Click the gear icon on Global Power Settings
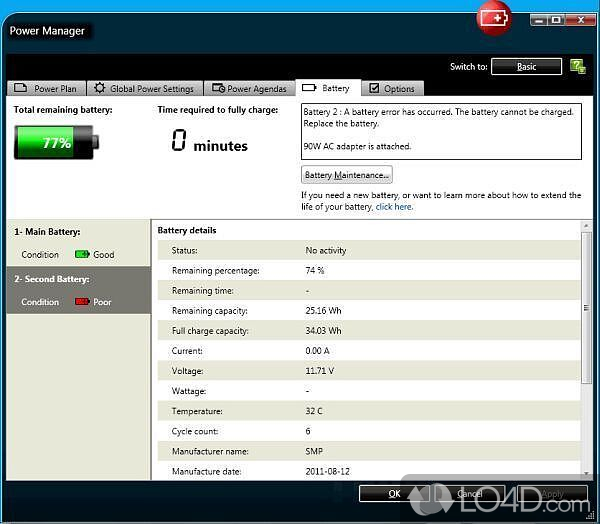The height and width of the screenshot is (524, 600). click(x=99, y=88)
